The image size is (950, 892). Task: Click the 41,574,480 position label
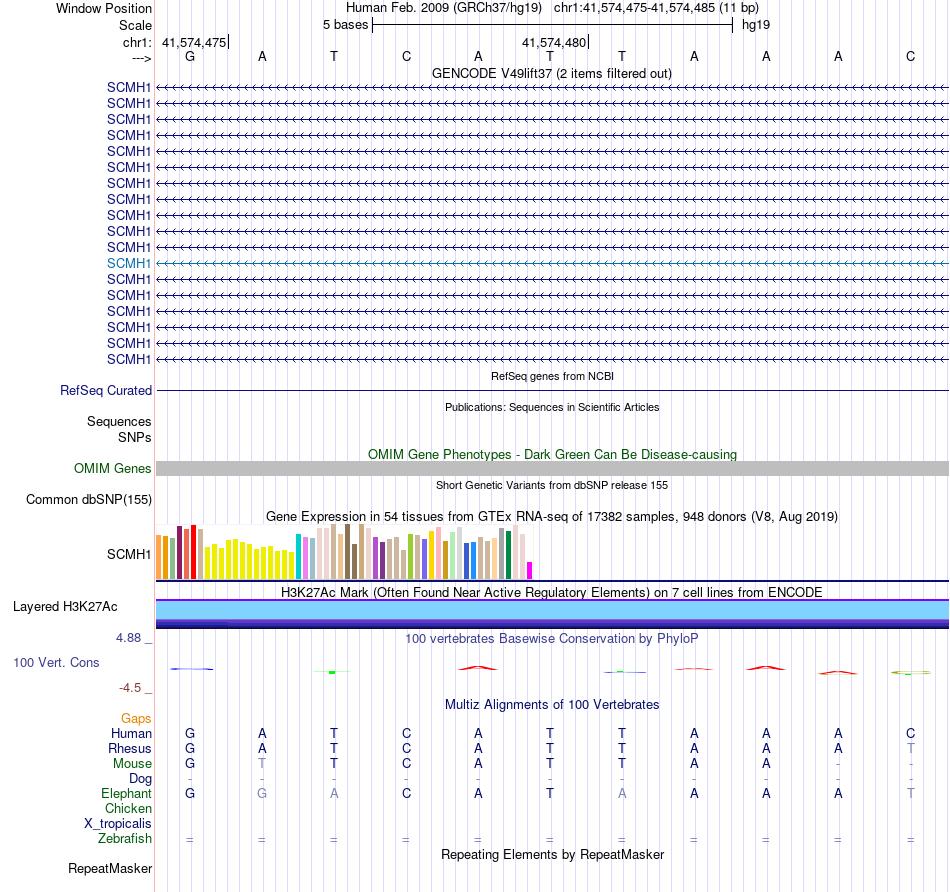pyautogui.click(x=554, y=42)
